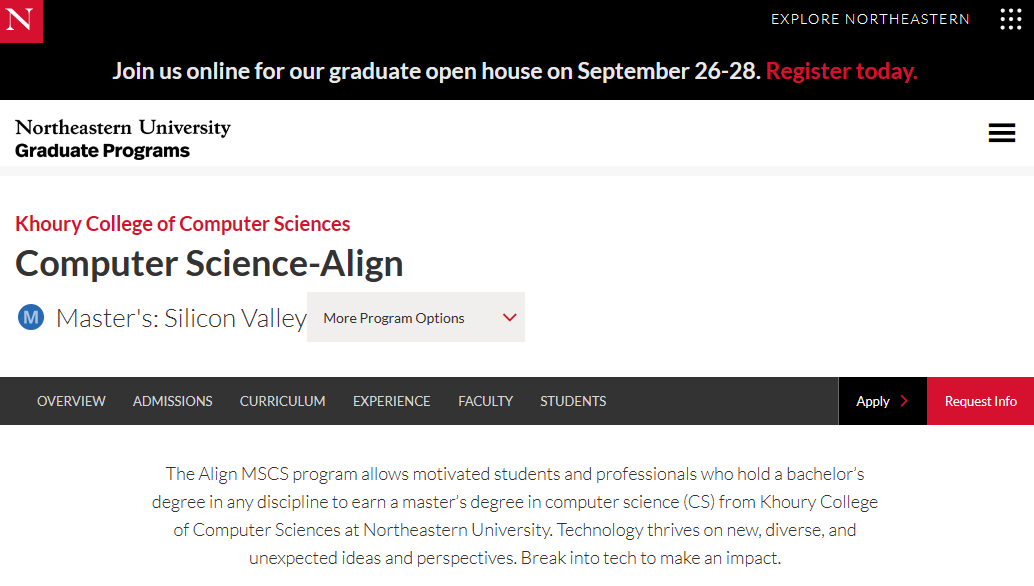Follow the Register today link

[x=841, y=71]
